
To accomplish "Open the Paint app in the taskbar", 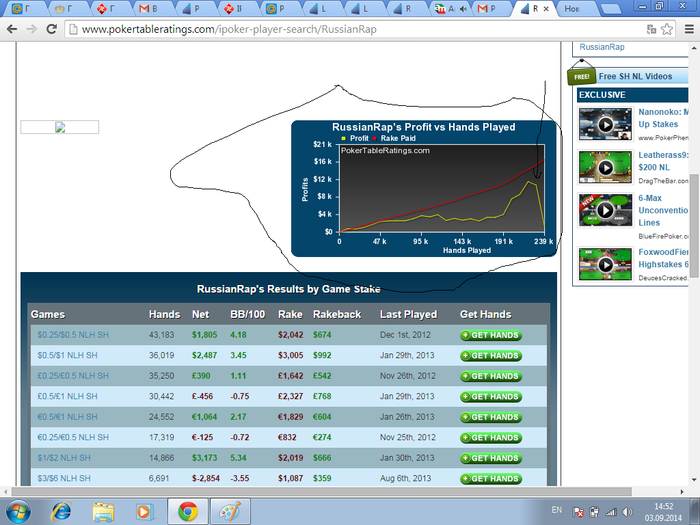I will coord(230,512).
